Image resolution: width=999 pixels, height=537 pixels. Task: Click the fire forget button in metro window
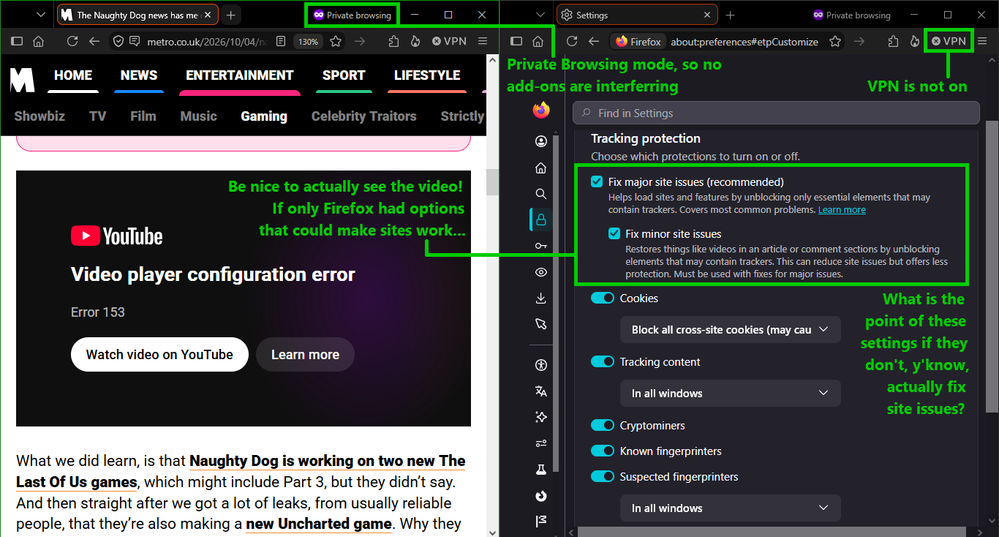tap(415, 41)
